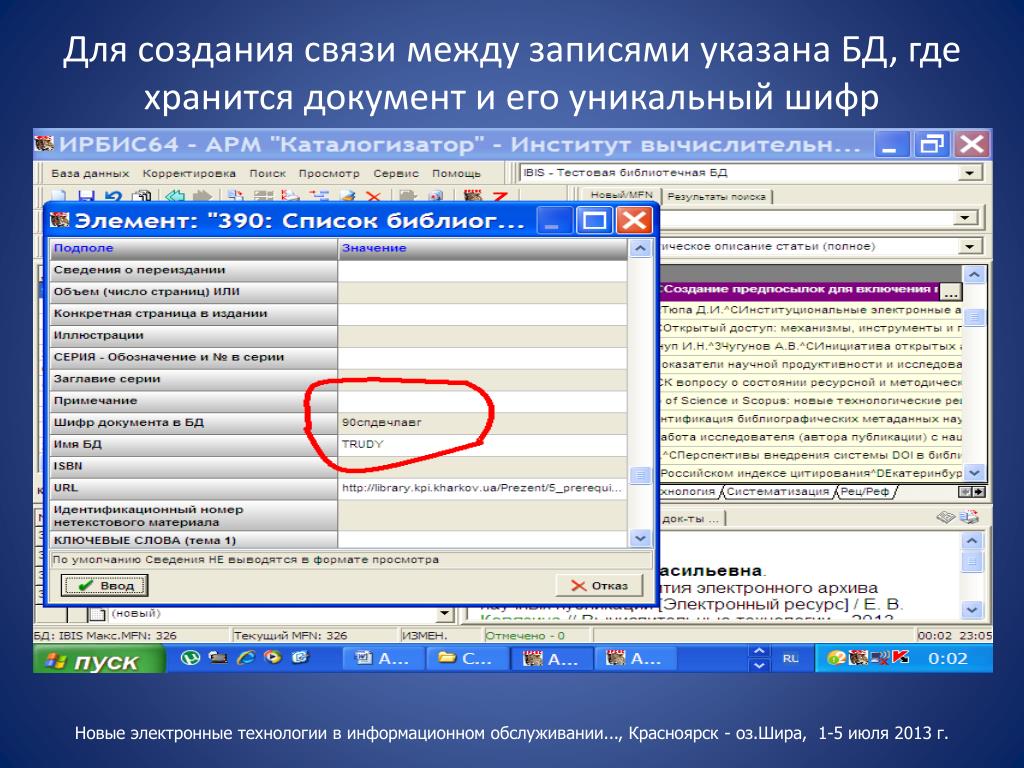The height and width of the screenshot is (768, 1024).
Task: Click the Значение column header
Action: tap(482, 248)
